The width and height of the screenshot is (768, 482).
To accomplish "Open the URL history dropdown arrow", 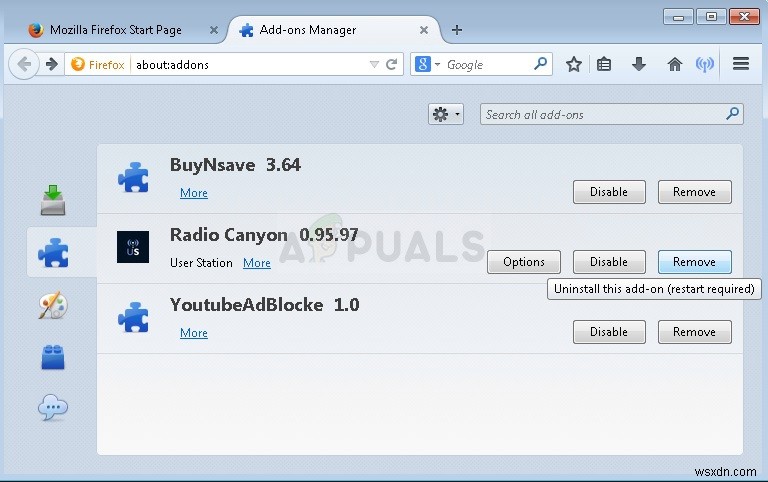I will (x=374, y=65).
